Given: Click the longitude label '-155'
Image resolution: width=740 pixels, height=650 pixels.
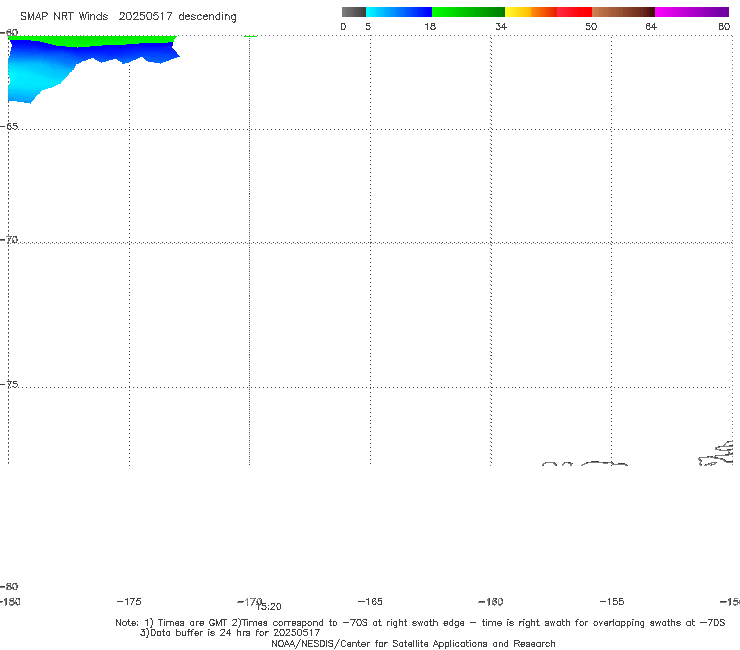Looking at the screenshot, I should click(x=612, y=601).
